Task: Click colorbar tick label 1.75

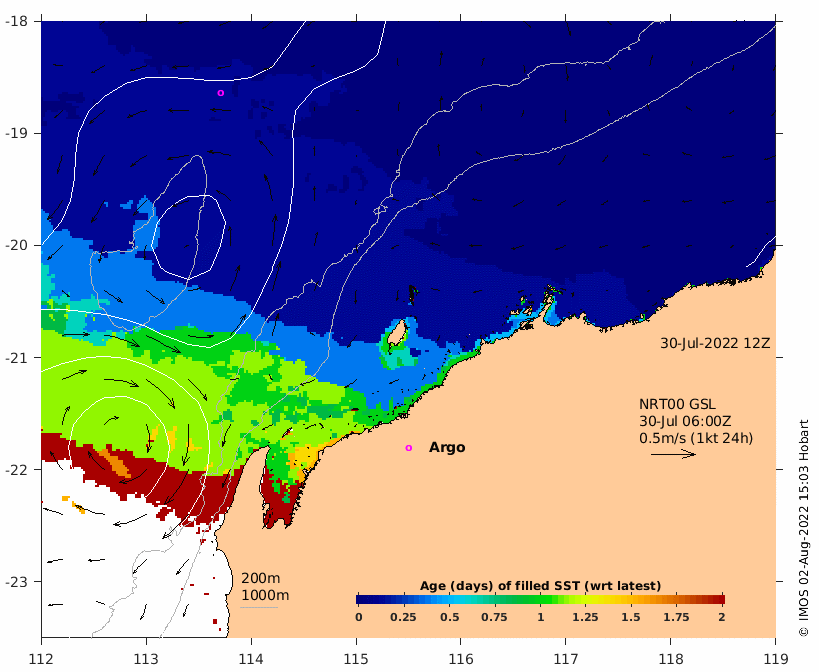Action: pyautogui.click(x=676, y=617)
